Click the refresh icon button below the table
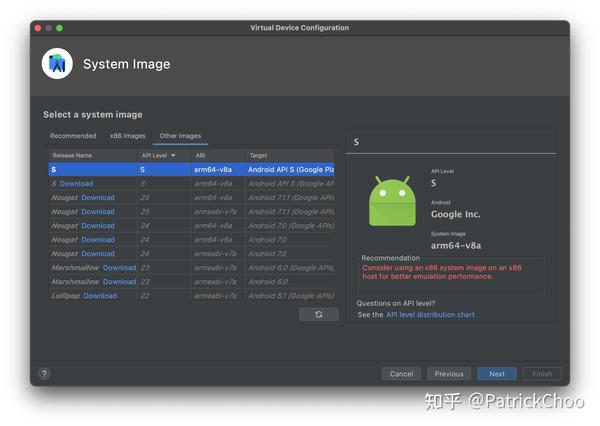Screen dimensions: 600x426 click(318, 314)
